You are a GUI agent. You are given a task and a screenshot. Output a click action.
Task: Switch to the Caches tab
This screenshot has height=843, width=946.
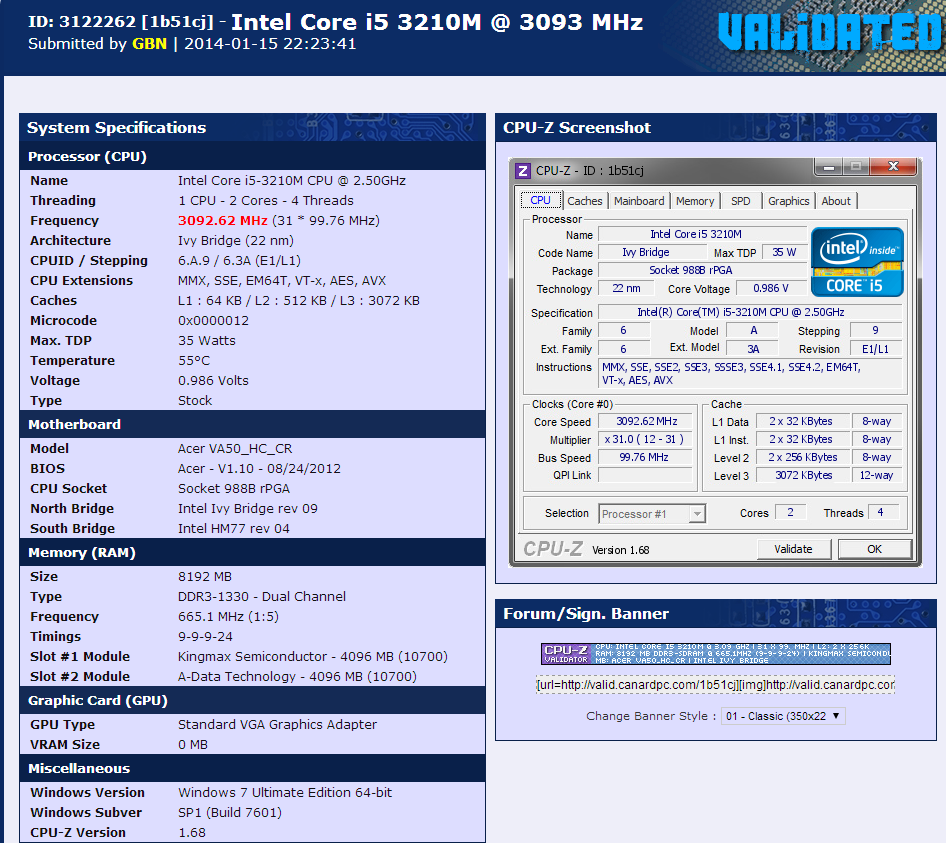[x=585, y=201]
